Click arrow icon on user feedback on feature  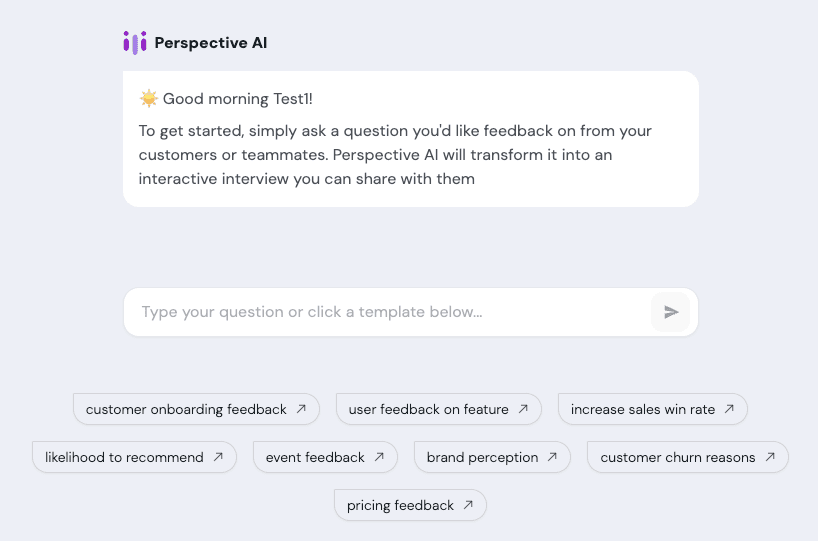click(523, 409)
